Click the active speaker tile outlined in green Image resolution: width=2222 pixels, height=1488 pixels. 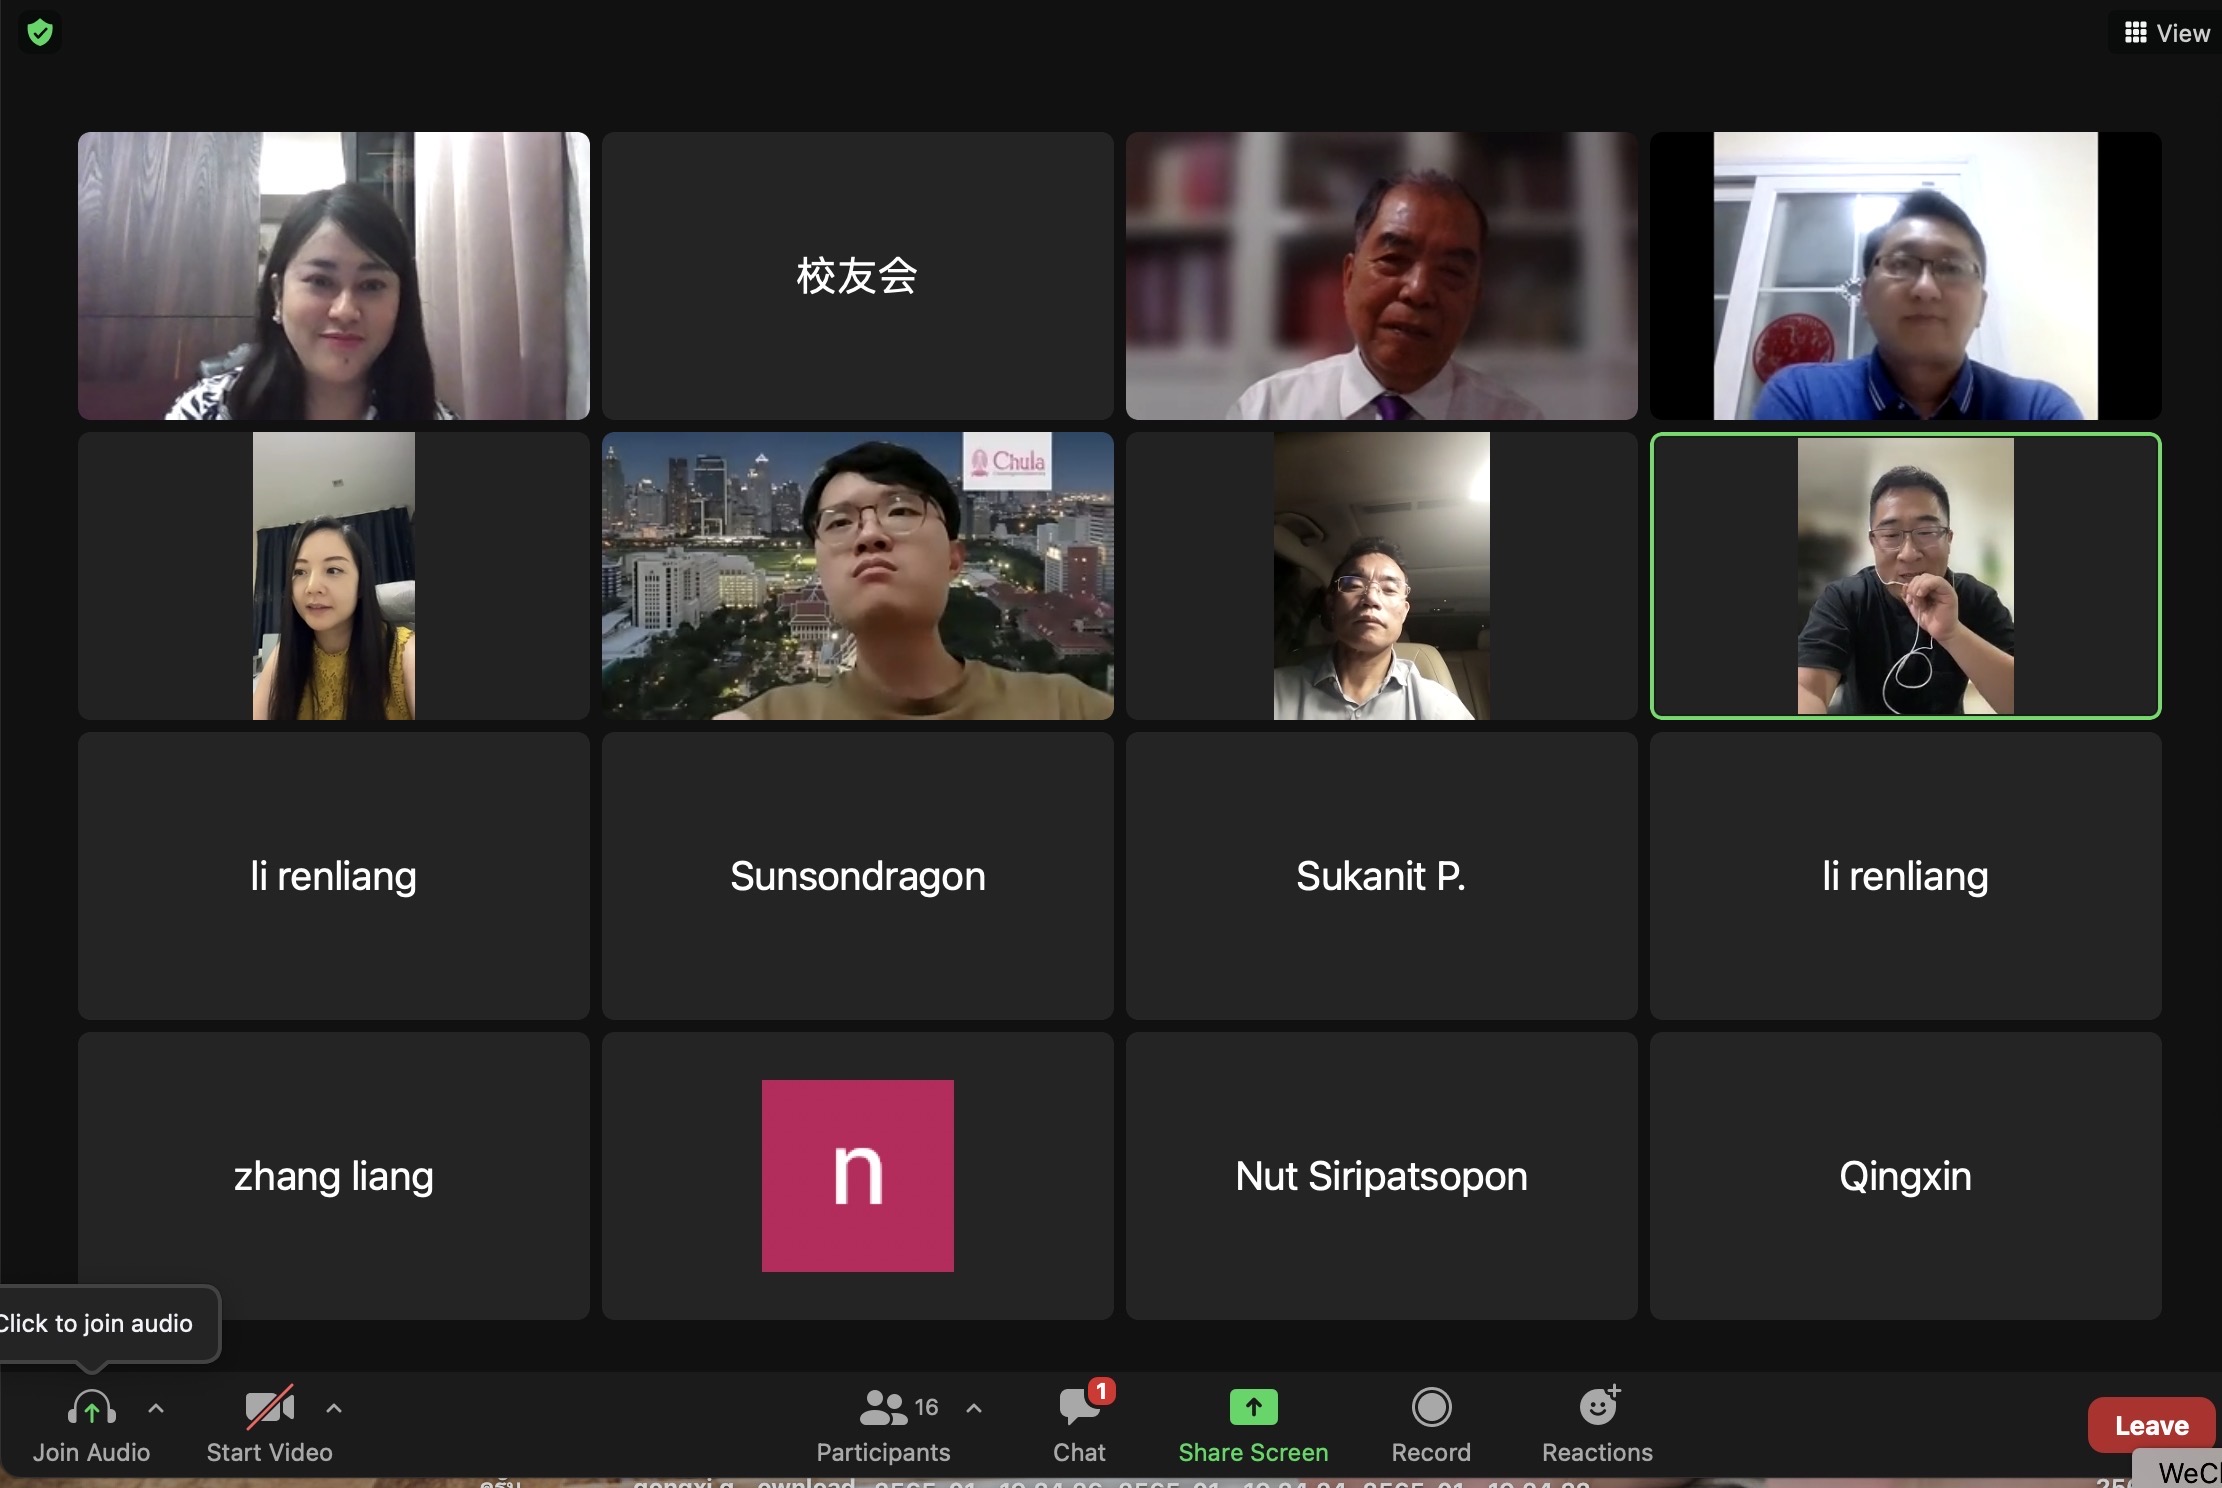[1905, 576]
